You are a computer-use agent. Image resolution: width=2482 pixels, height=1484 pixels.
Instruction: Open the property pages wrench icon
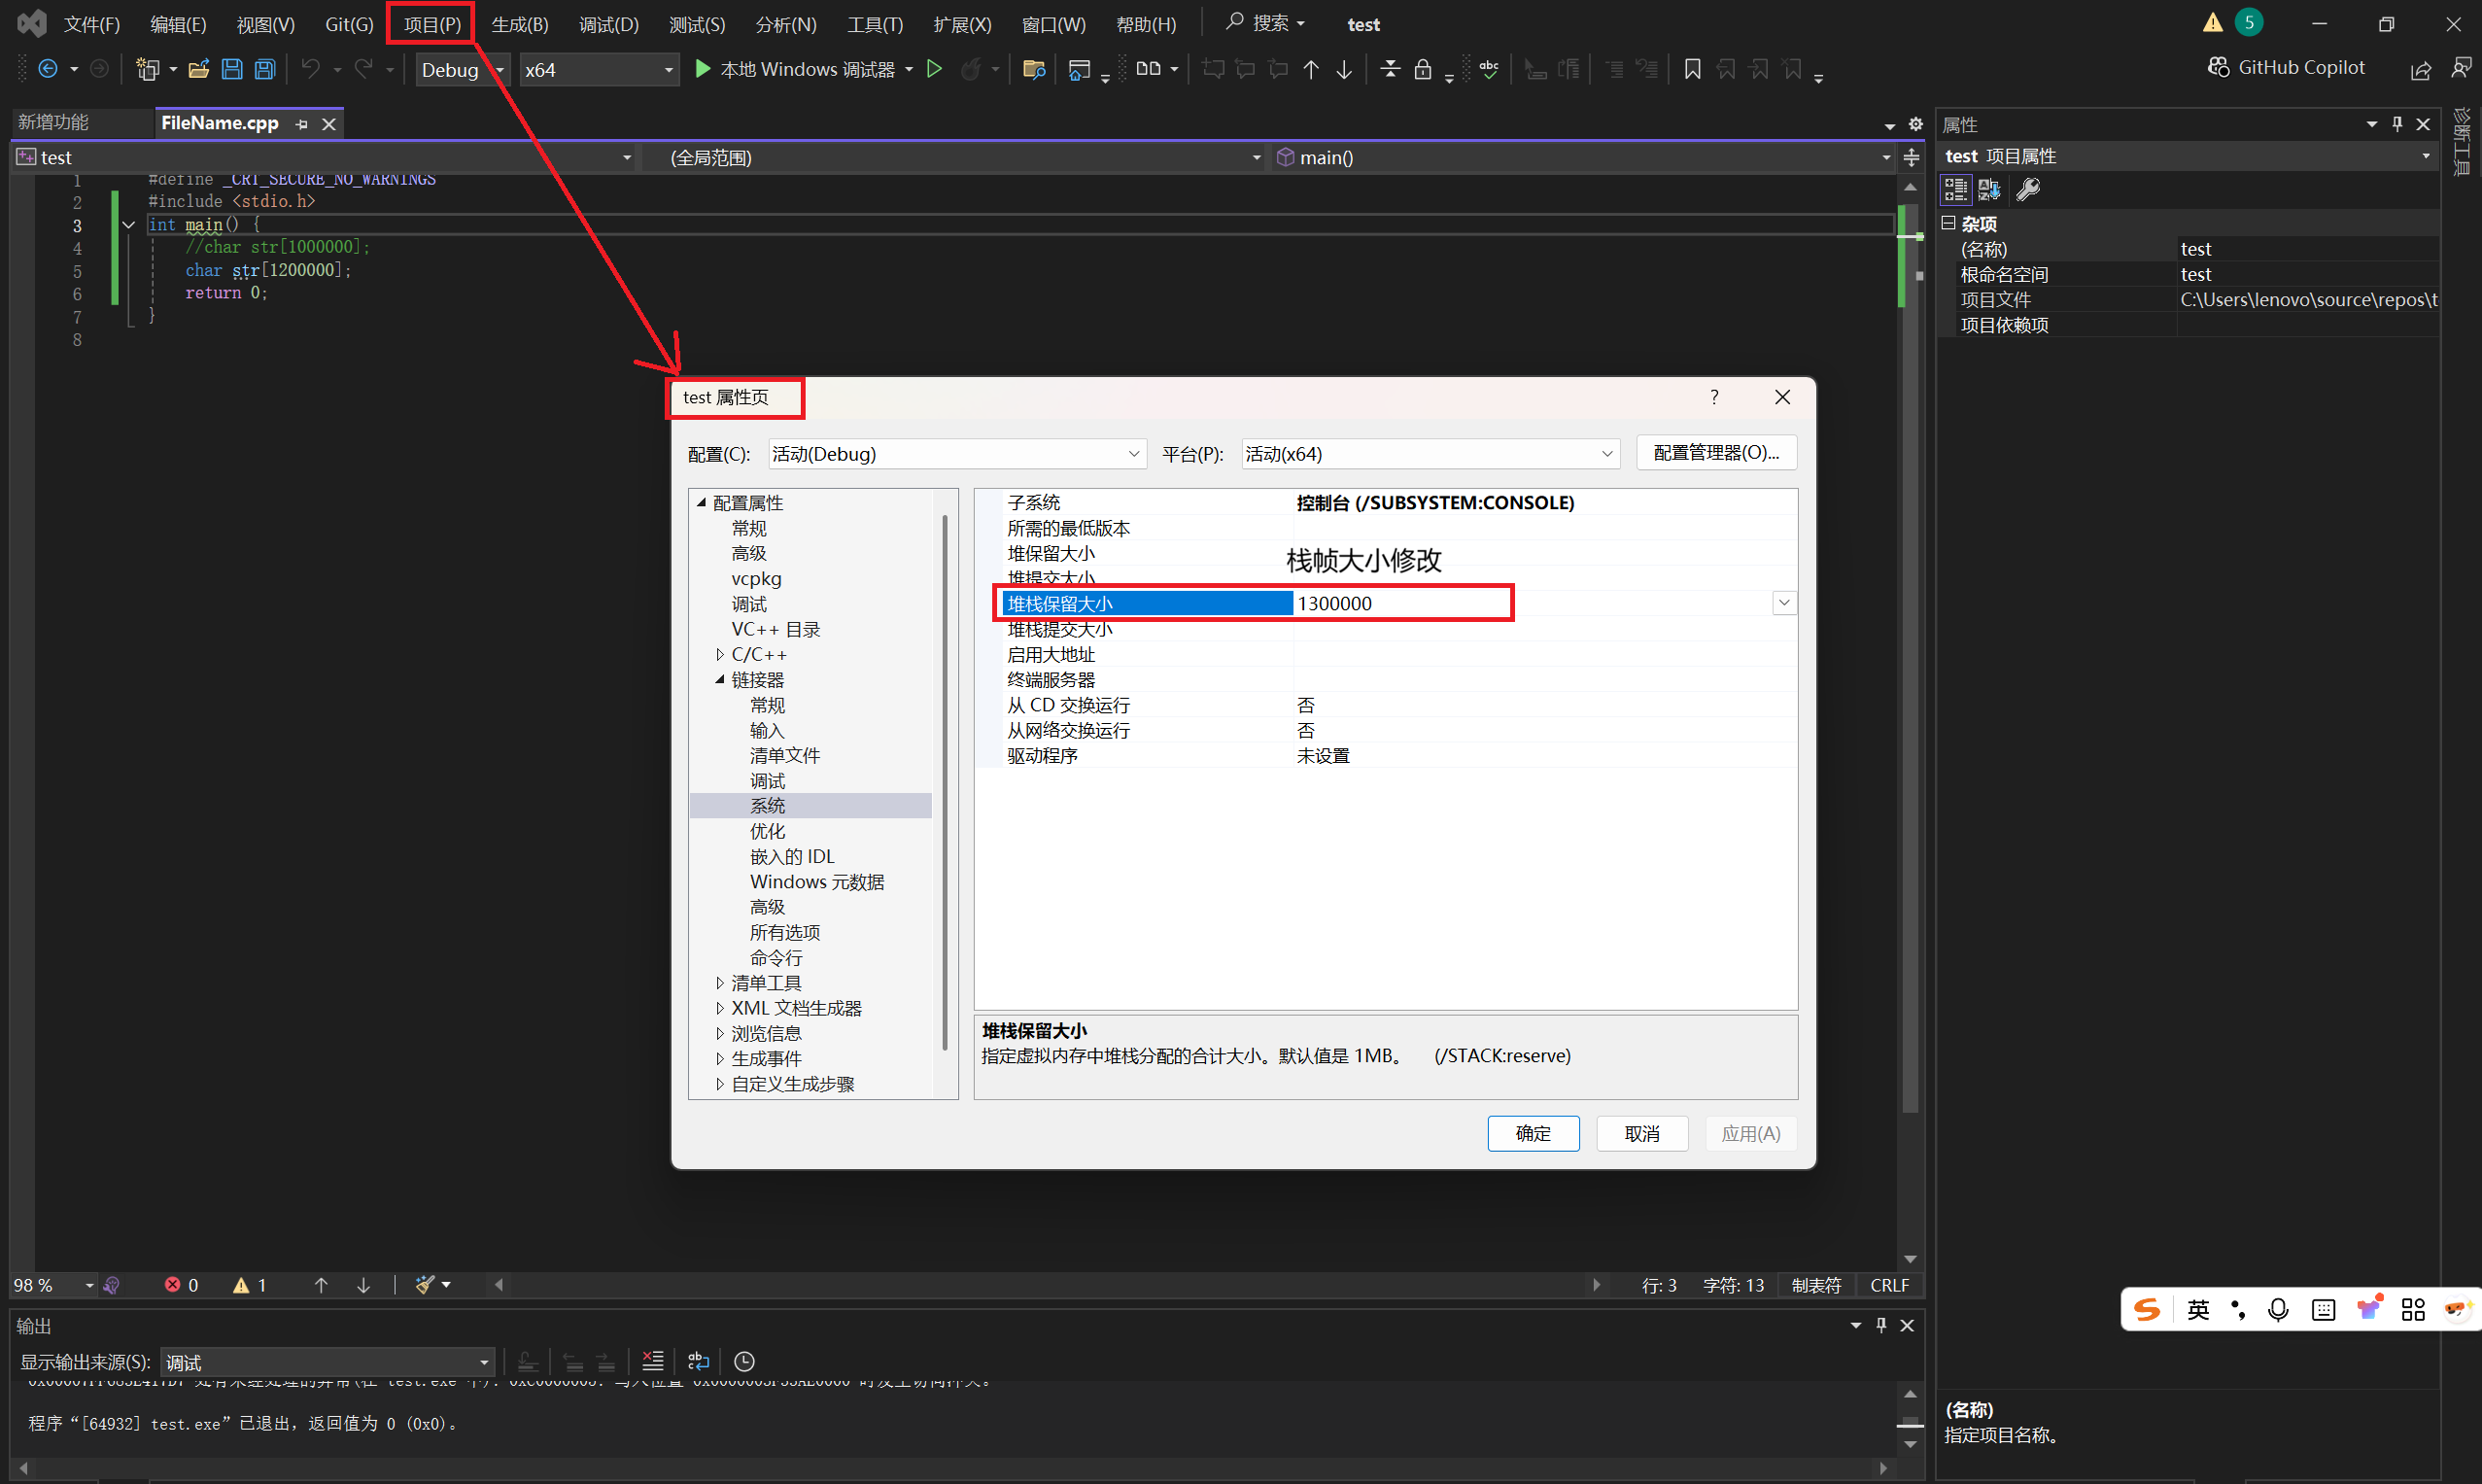[x=2028, y=189]
